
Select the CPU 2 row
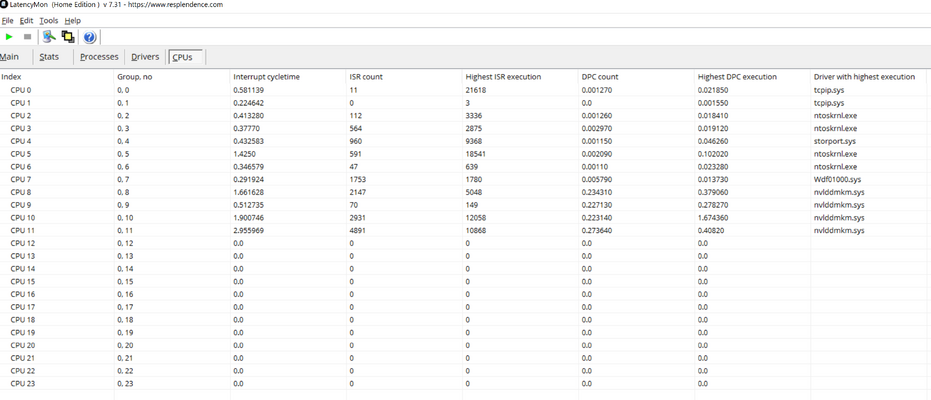coord(463,115)
